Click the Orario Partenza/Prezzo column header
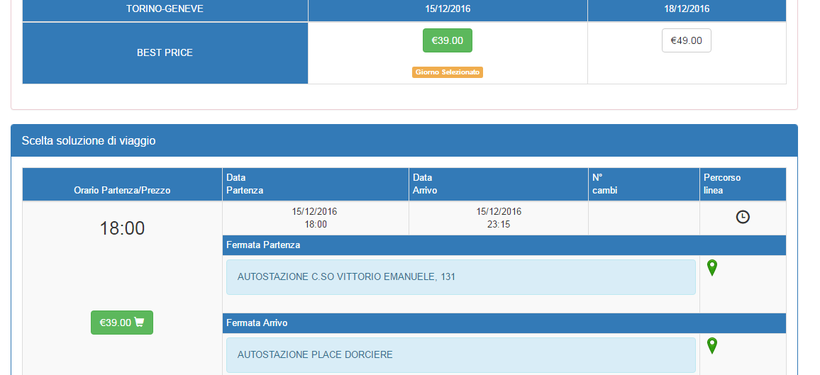Viewport: 820px width, 375px height. pos(122,185)
